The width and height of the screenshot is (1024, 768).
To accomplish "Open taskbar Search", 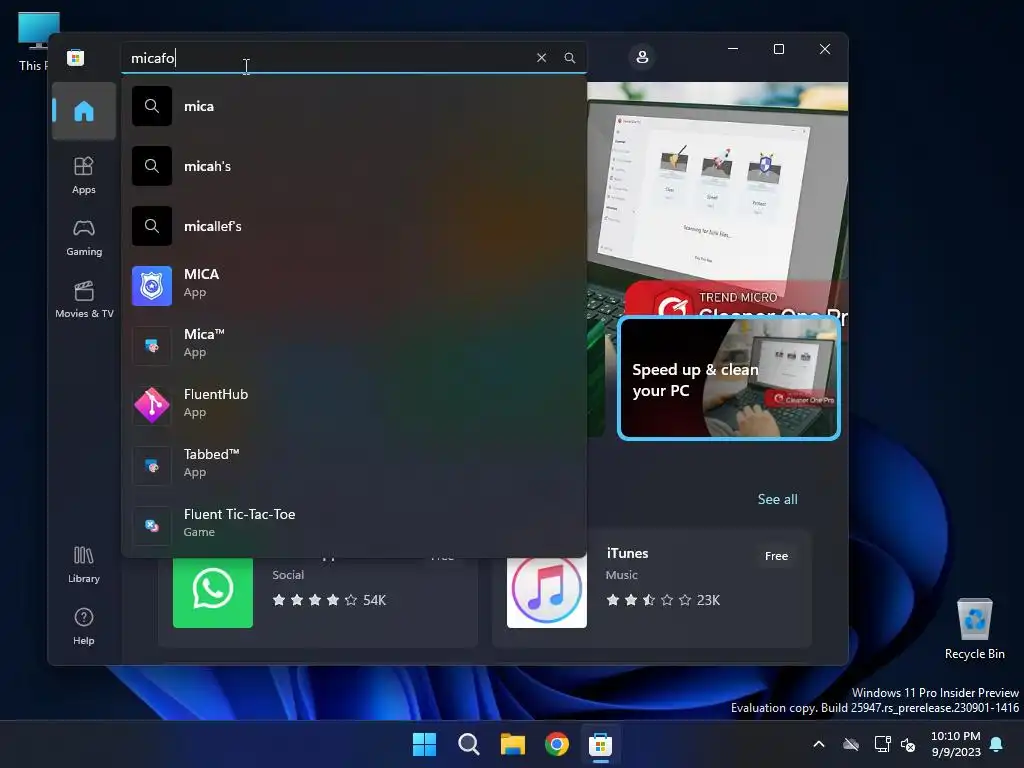I will [x=469, y=744].
